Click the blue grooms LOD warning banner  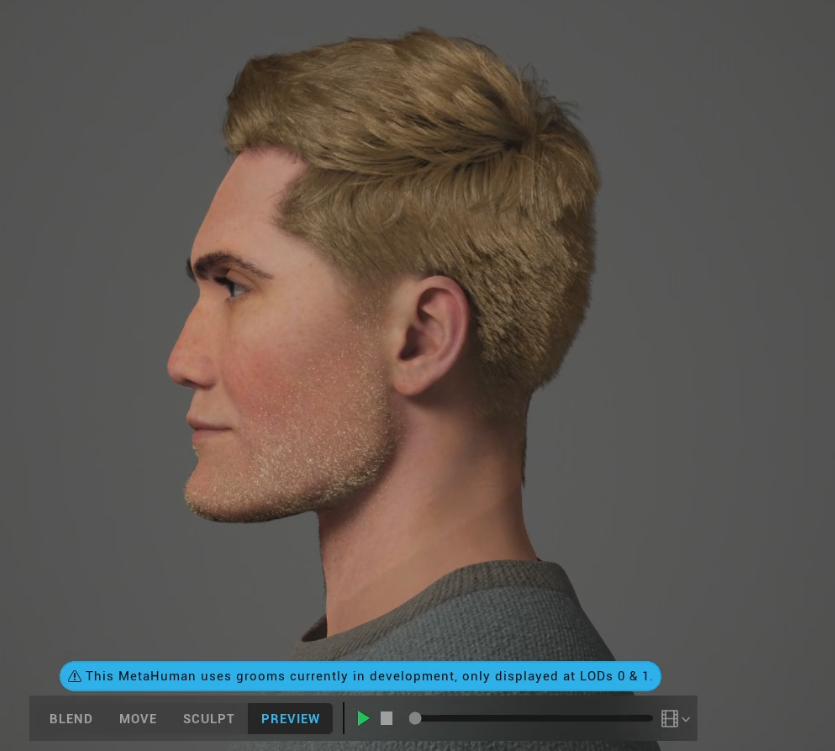point(360,676)
